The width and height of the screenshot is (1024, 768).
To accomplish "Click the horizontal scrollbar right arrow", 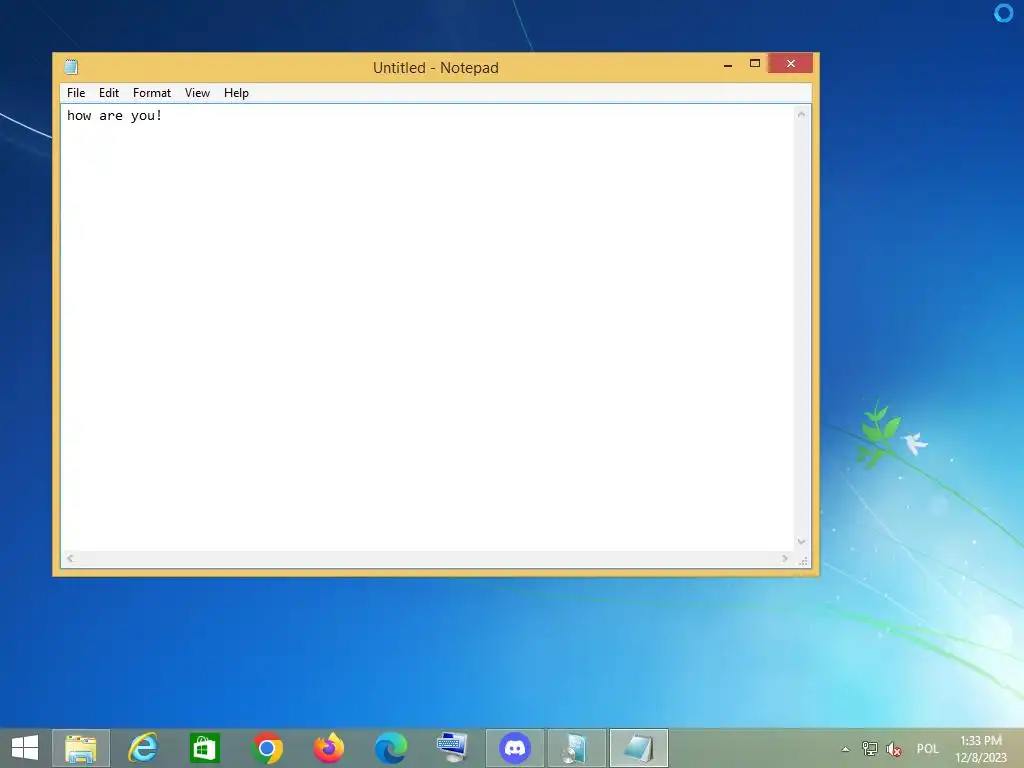I will coord(784,558).
